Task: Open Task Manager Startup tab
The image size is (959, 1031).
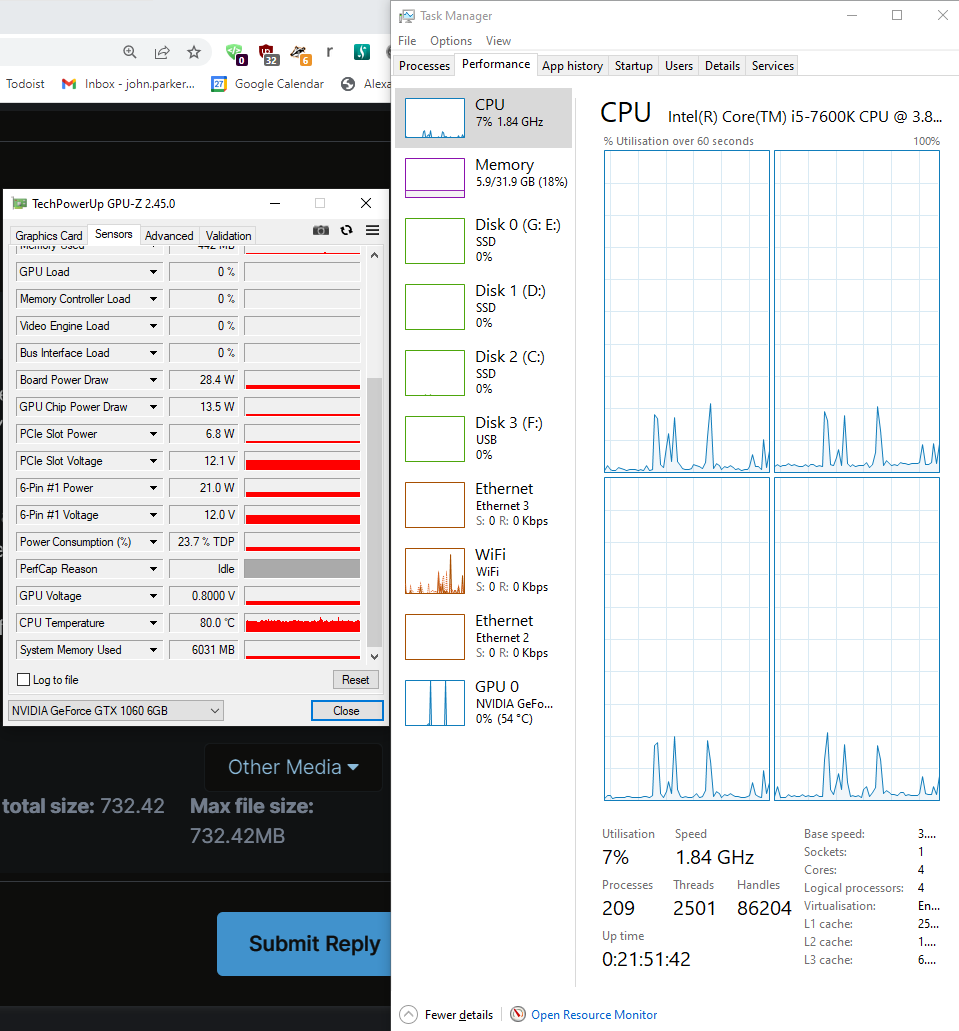Action: pyautogui.click(x=633, y=66)
